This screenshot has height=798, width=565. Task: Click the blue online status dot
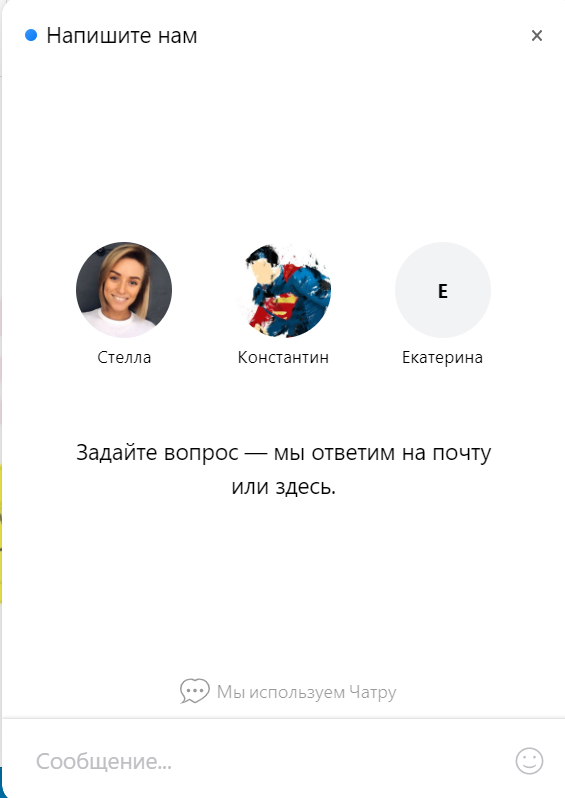(x=31, y=35)
